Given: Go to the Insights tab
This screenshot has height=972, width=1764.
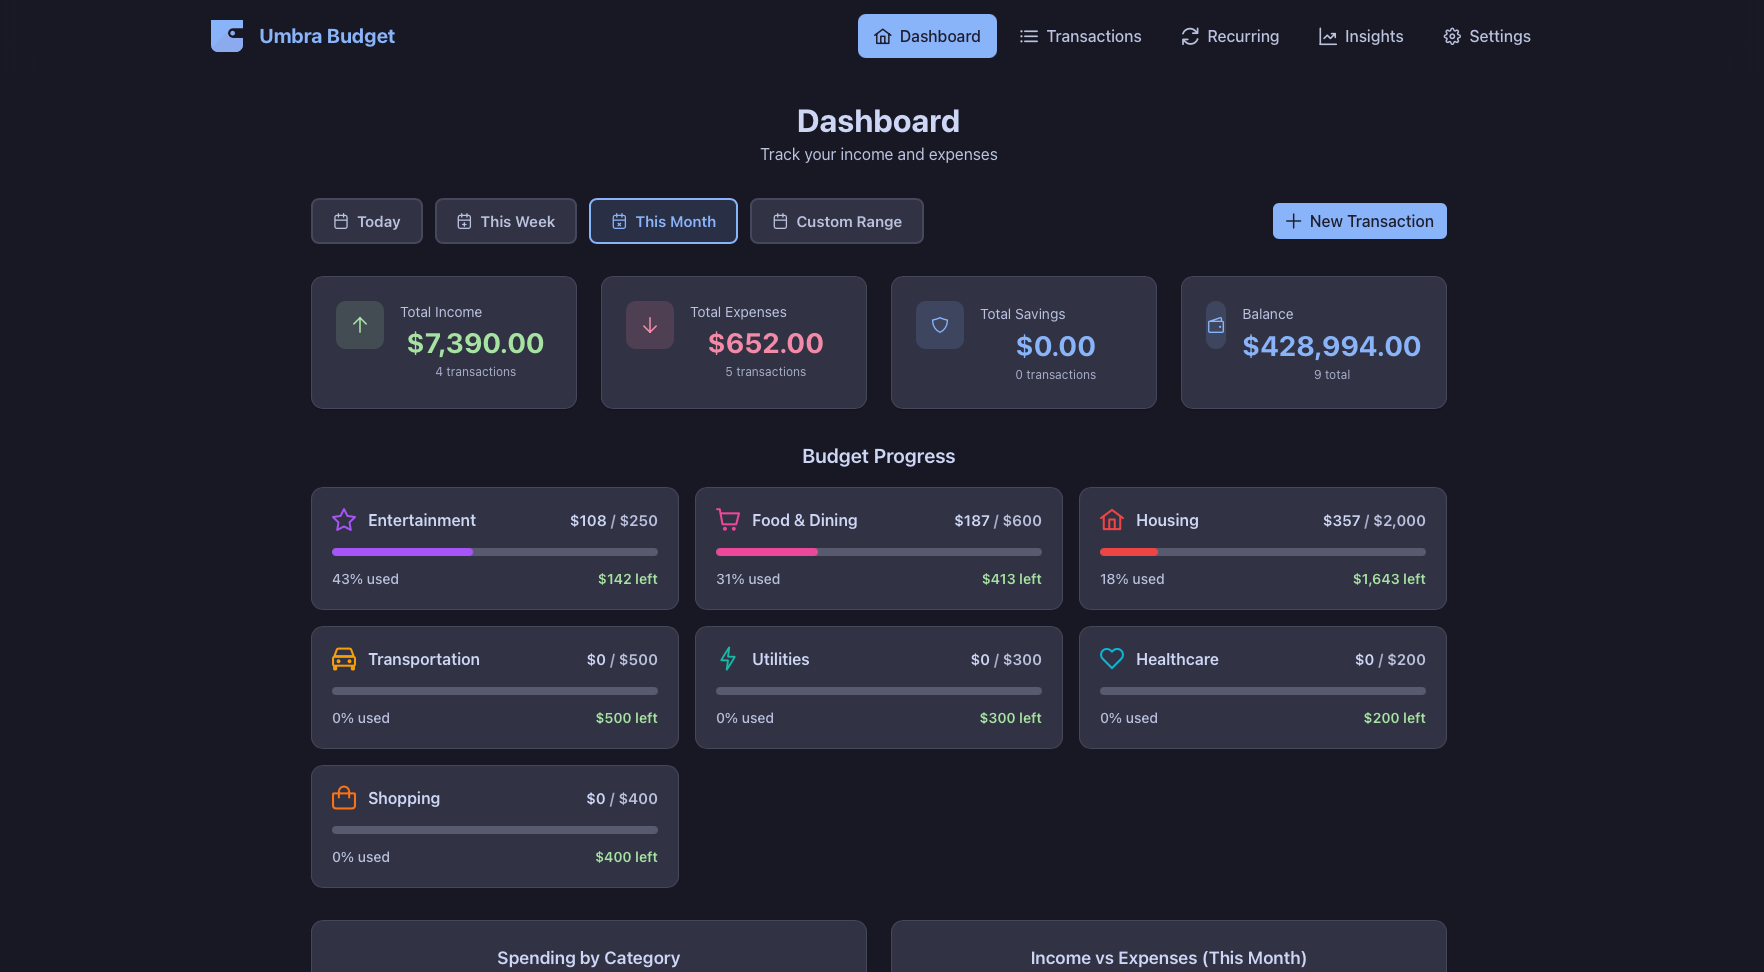Looking at the screenshot, I should (1360, 36).
